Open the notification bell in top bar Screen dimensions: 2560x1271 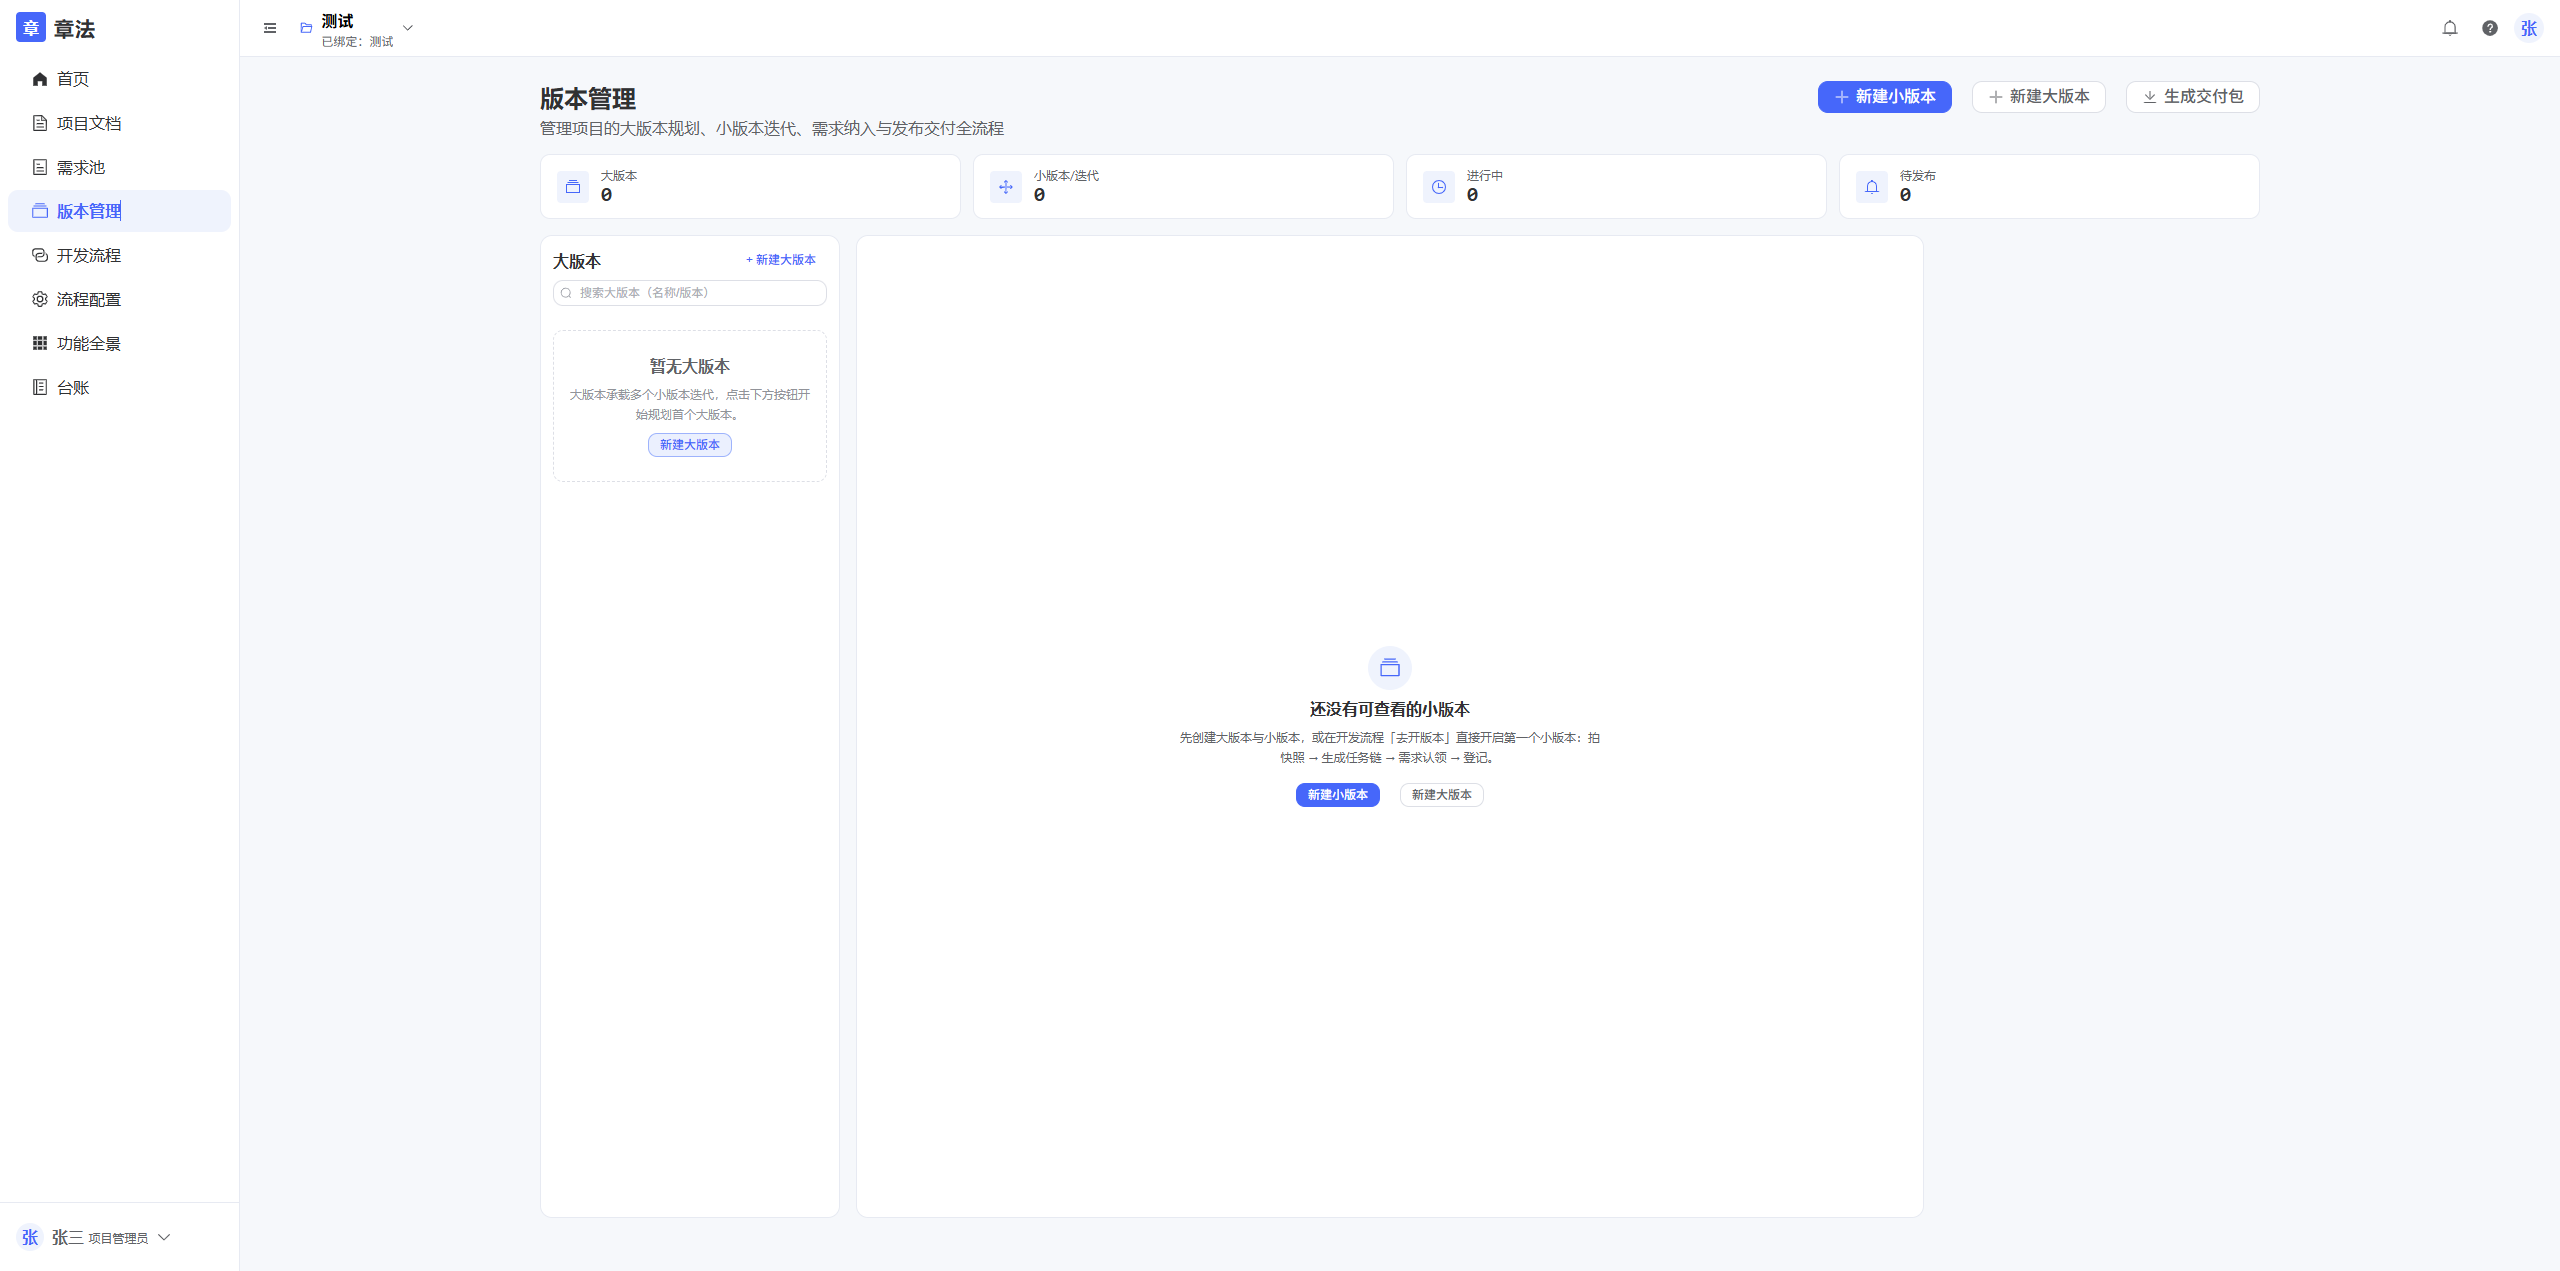click(2450, 28)
